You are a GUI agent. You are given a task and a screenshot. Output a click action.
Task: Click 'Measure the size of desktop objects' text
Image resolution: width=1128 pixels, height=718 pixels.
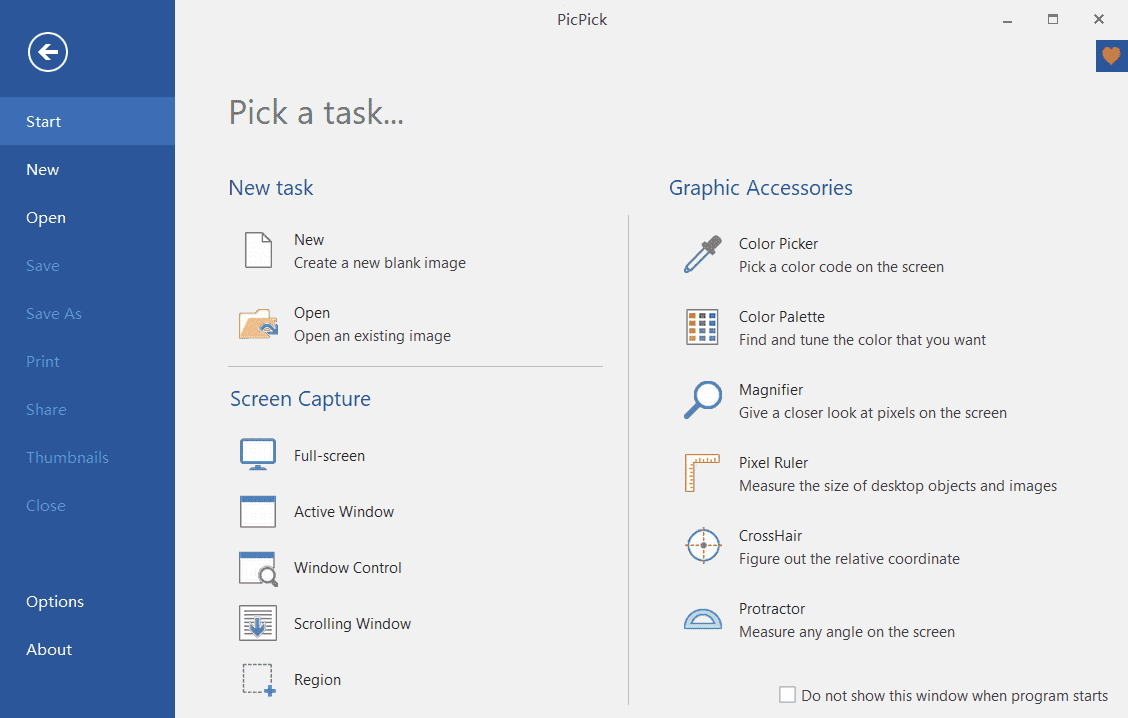pyautogui.click(x=898, y=486)
